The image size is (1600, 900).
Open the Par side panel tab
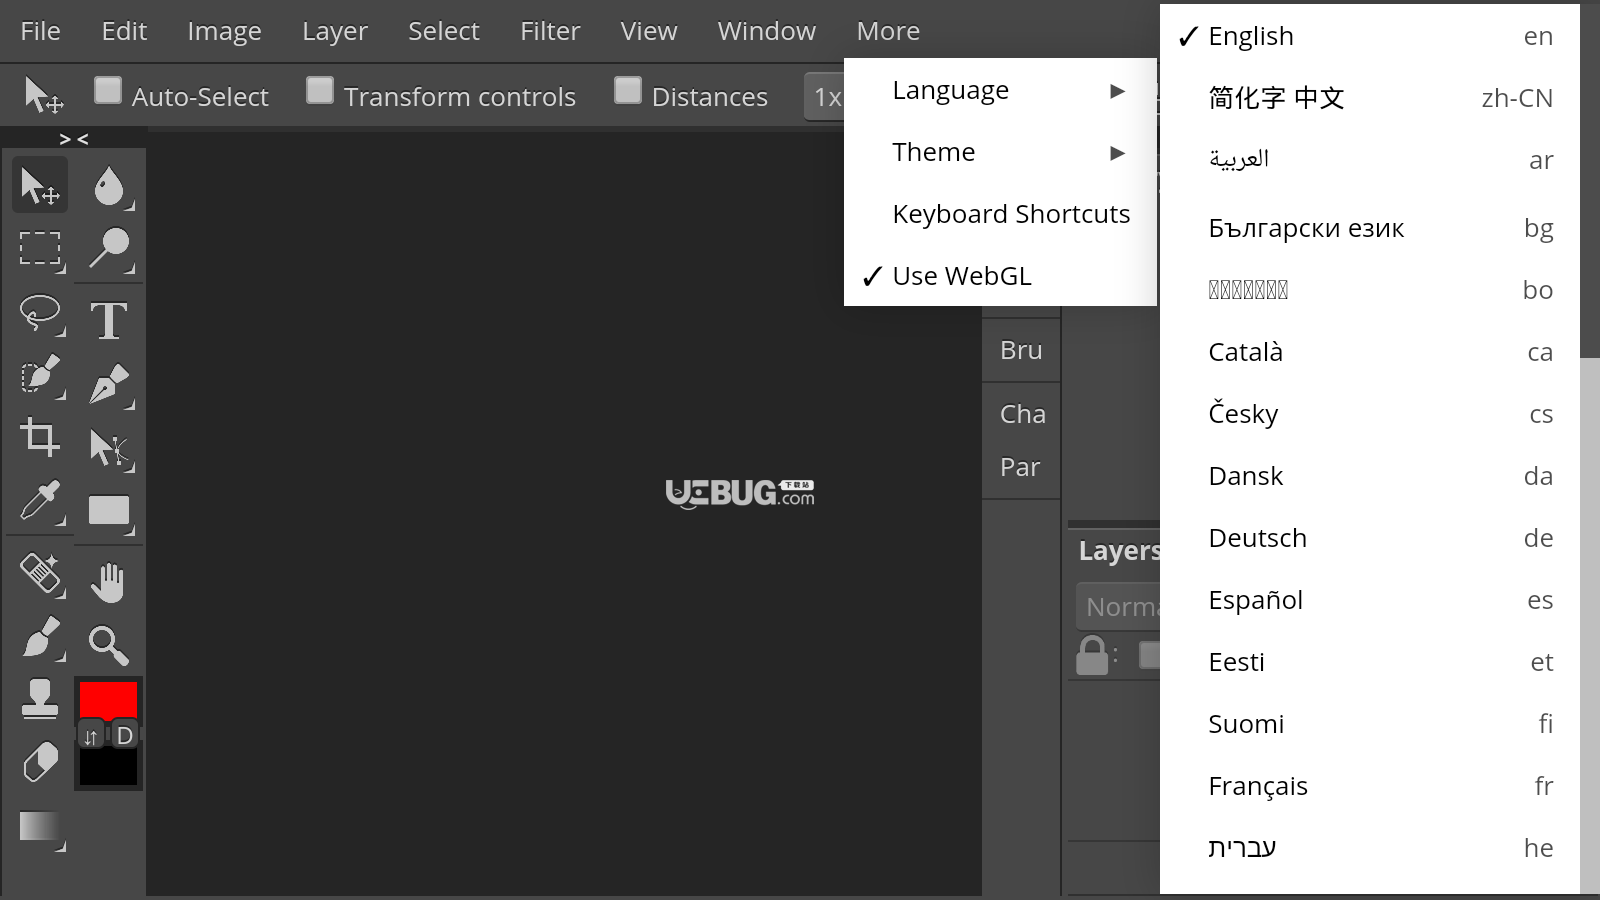(1021, 467)
